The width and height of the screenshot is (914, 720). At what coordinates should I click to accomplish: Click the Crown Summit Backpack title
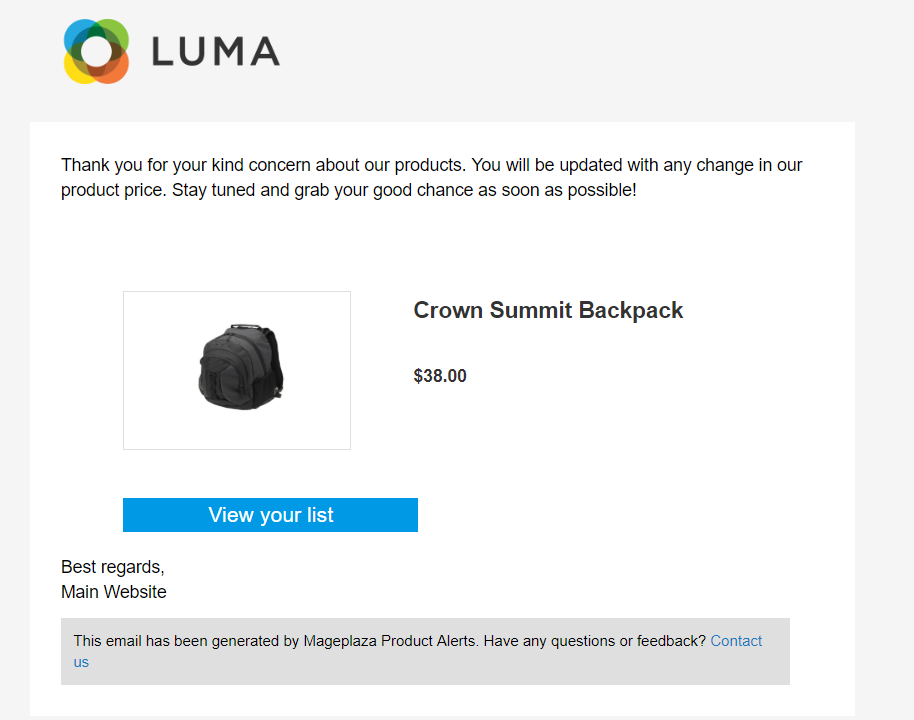tap(548, 310)
